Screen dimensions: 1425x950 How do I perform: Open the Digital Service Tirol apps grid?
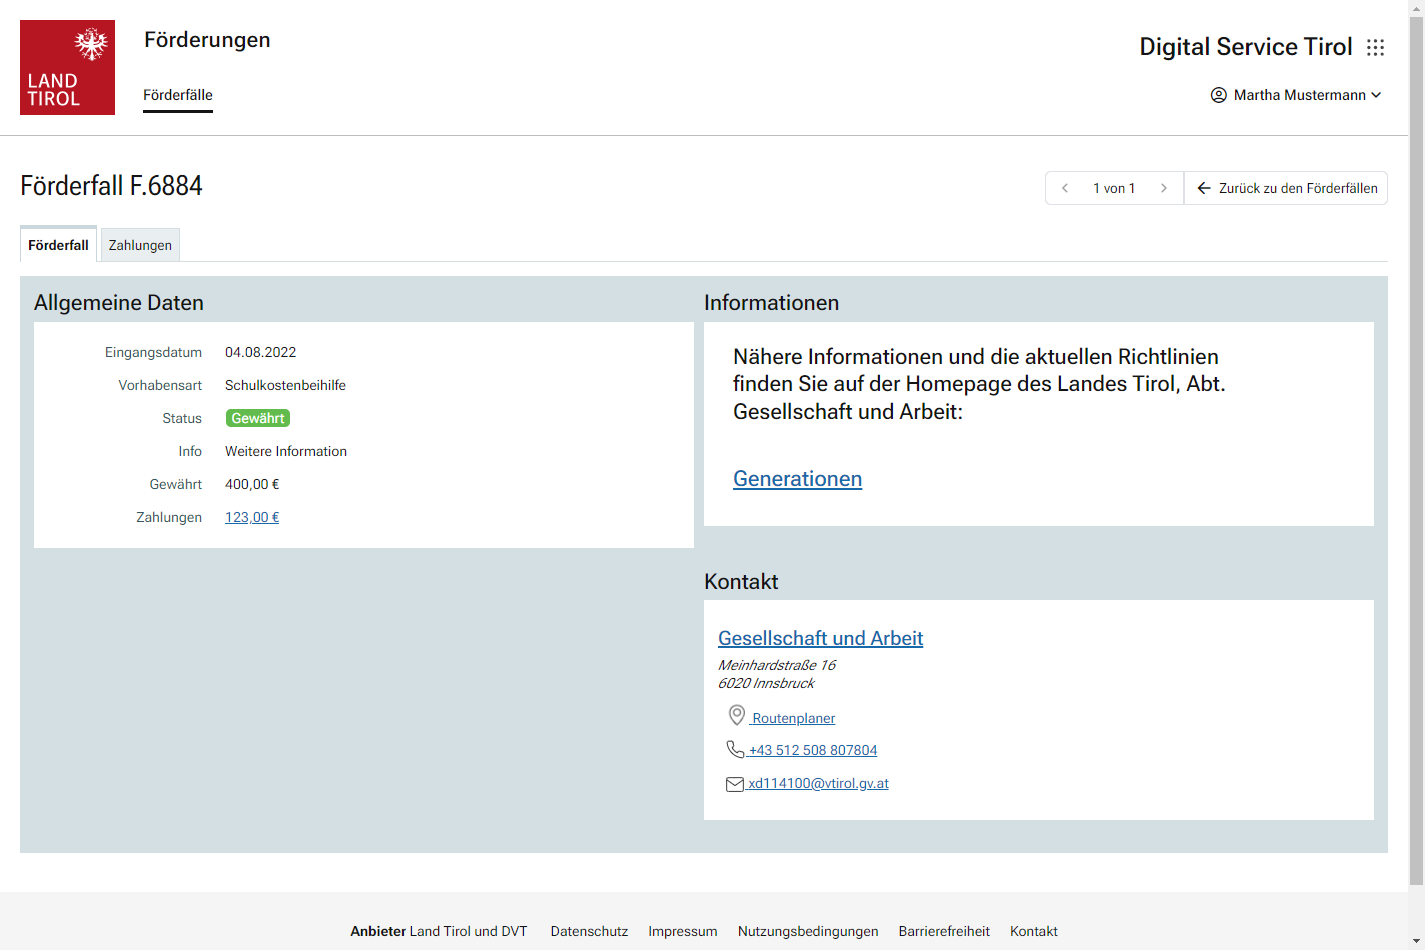(x=1376, y=47)
